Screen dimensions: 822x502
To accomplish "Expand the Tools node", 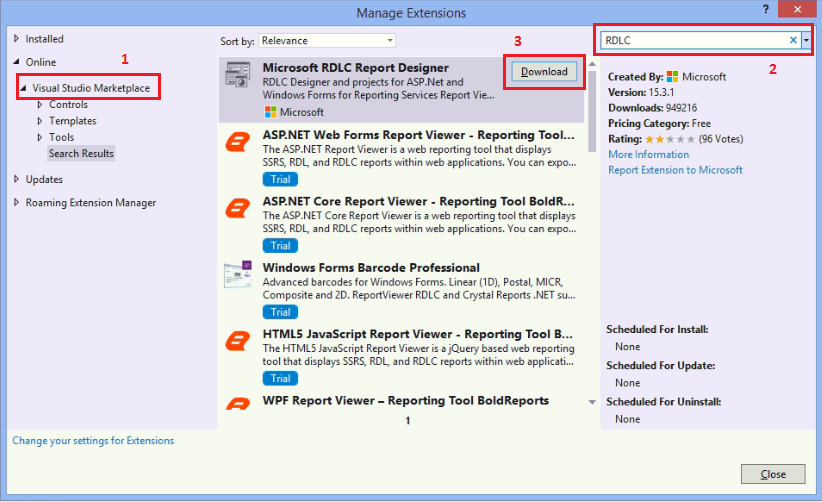I will pyautogui.click(x=40, y=137).
